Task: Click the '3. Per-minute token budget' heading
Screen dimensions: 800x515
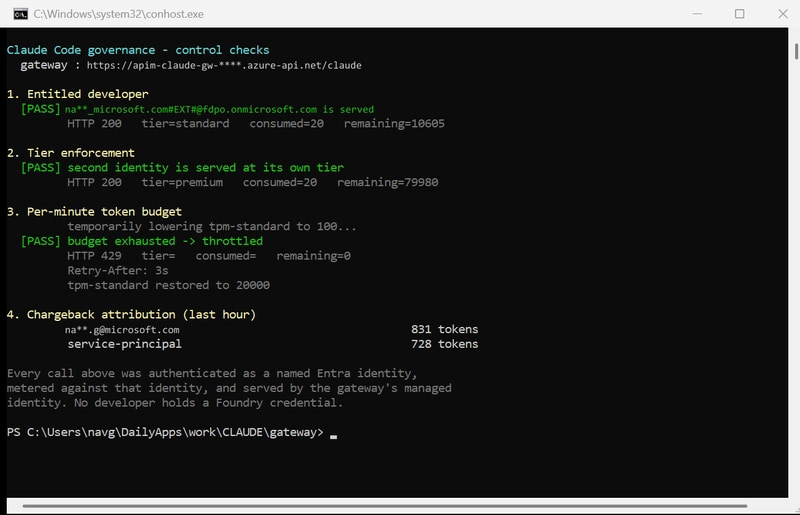Action: [94, 212]
